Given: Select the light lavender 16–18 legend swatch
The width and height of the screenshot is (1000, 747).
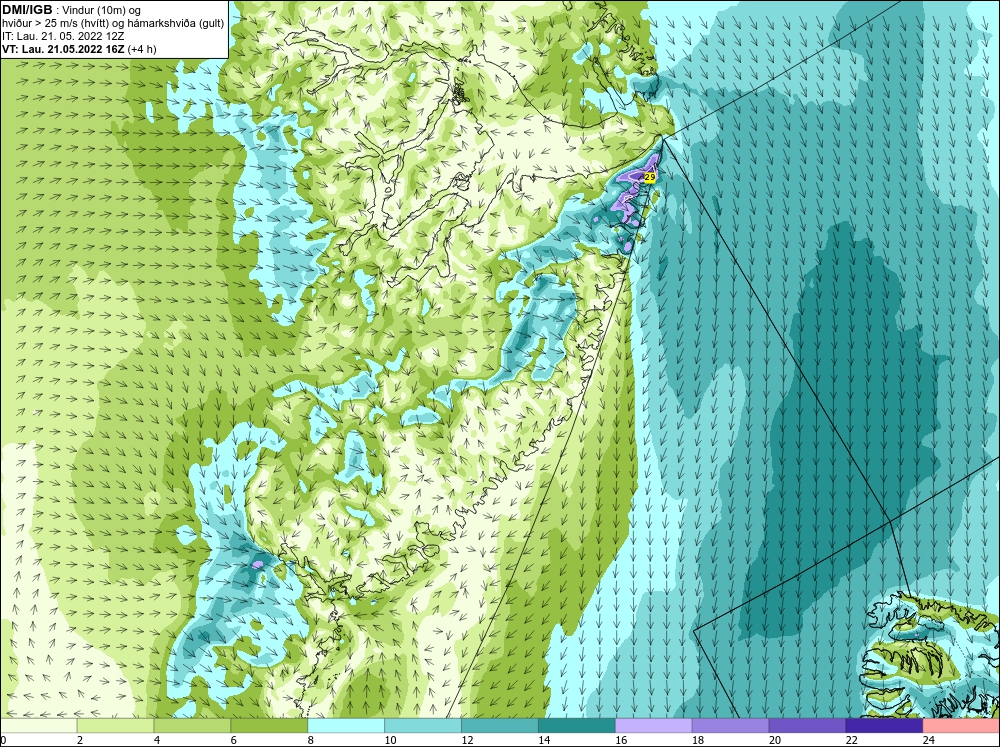Looking at the screenshot, I should (x=653, y=725).
